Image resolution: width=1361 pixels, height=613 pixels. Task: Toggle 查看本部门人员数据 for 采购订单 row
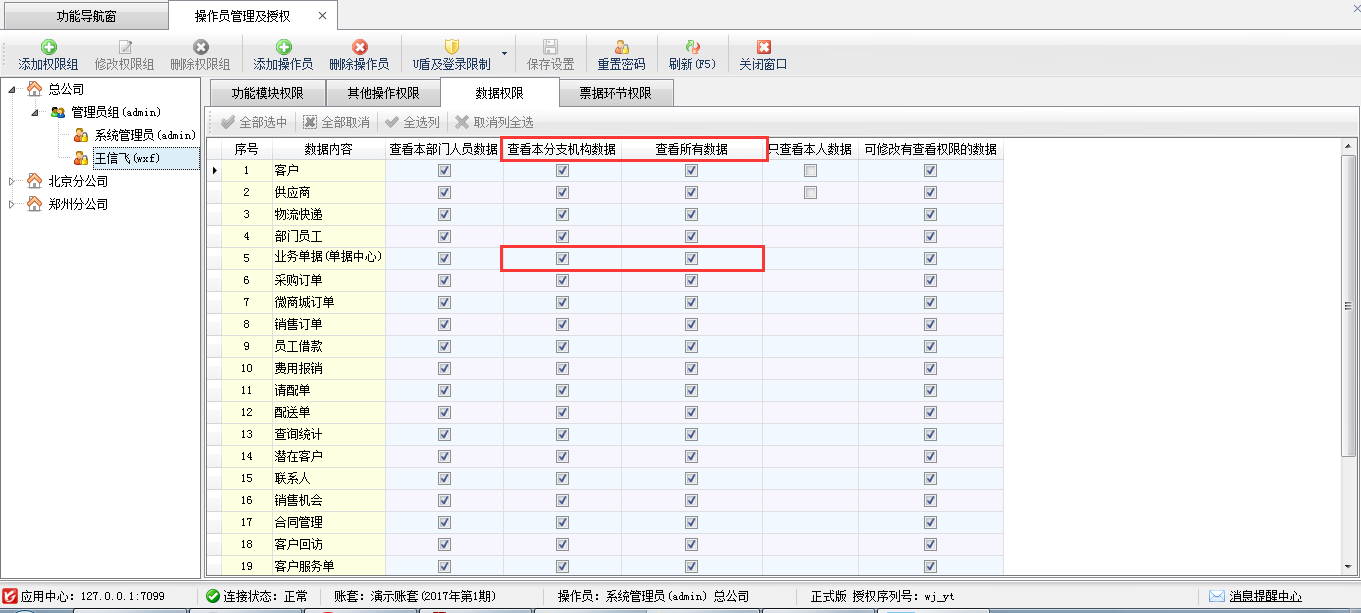point(444,281)
